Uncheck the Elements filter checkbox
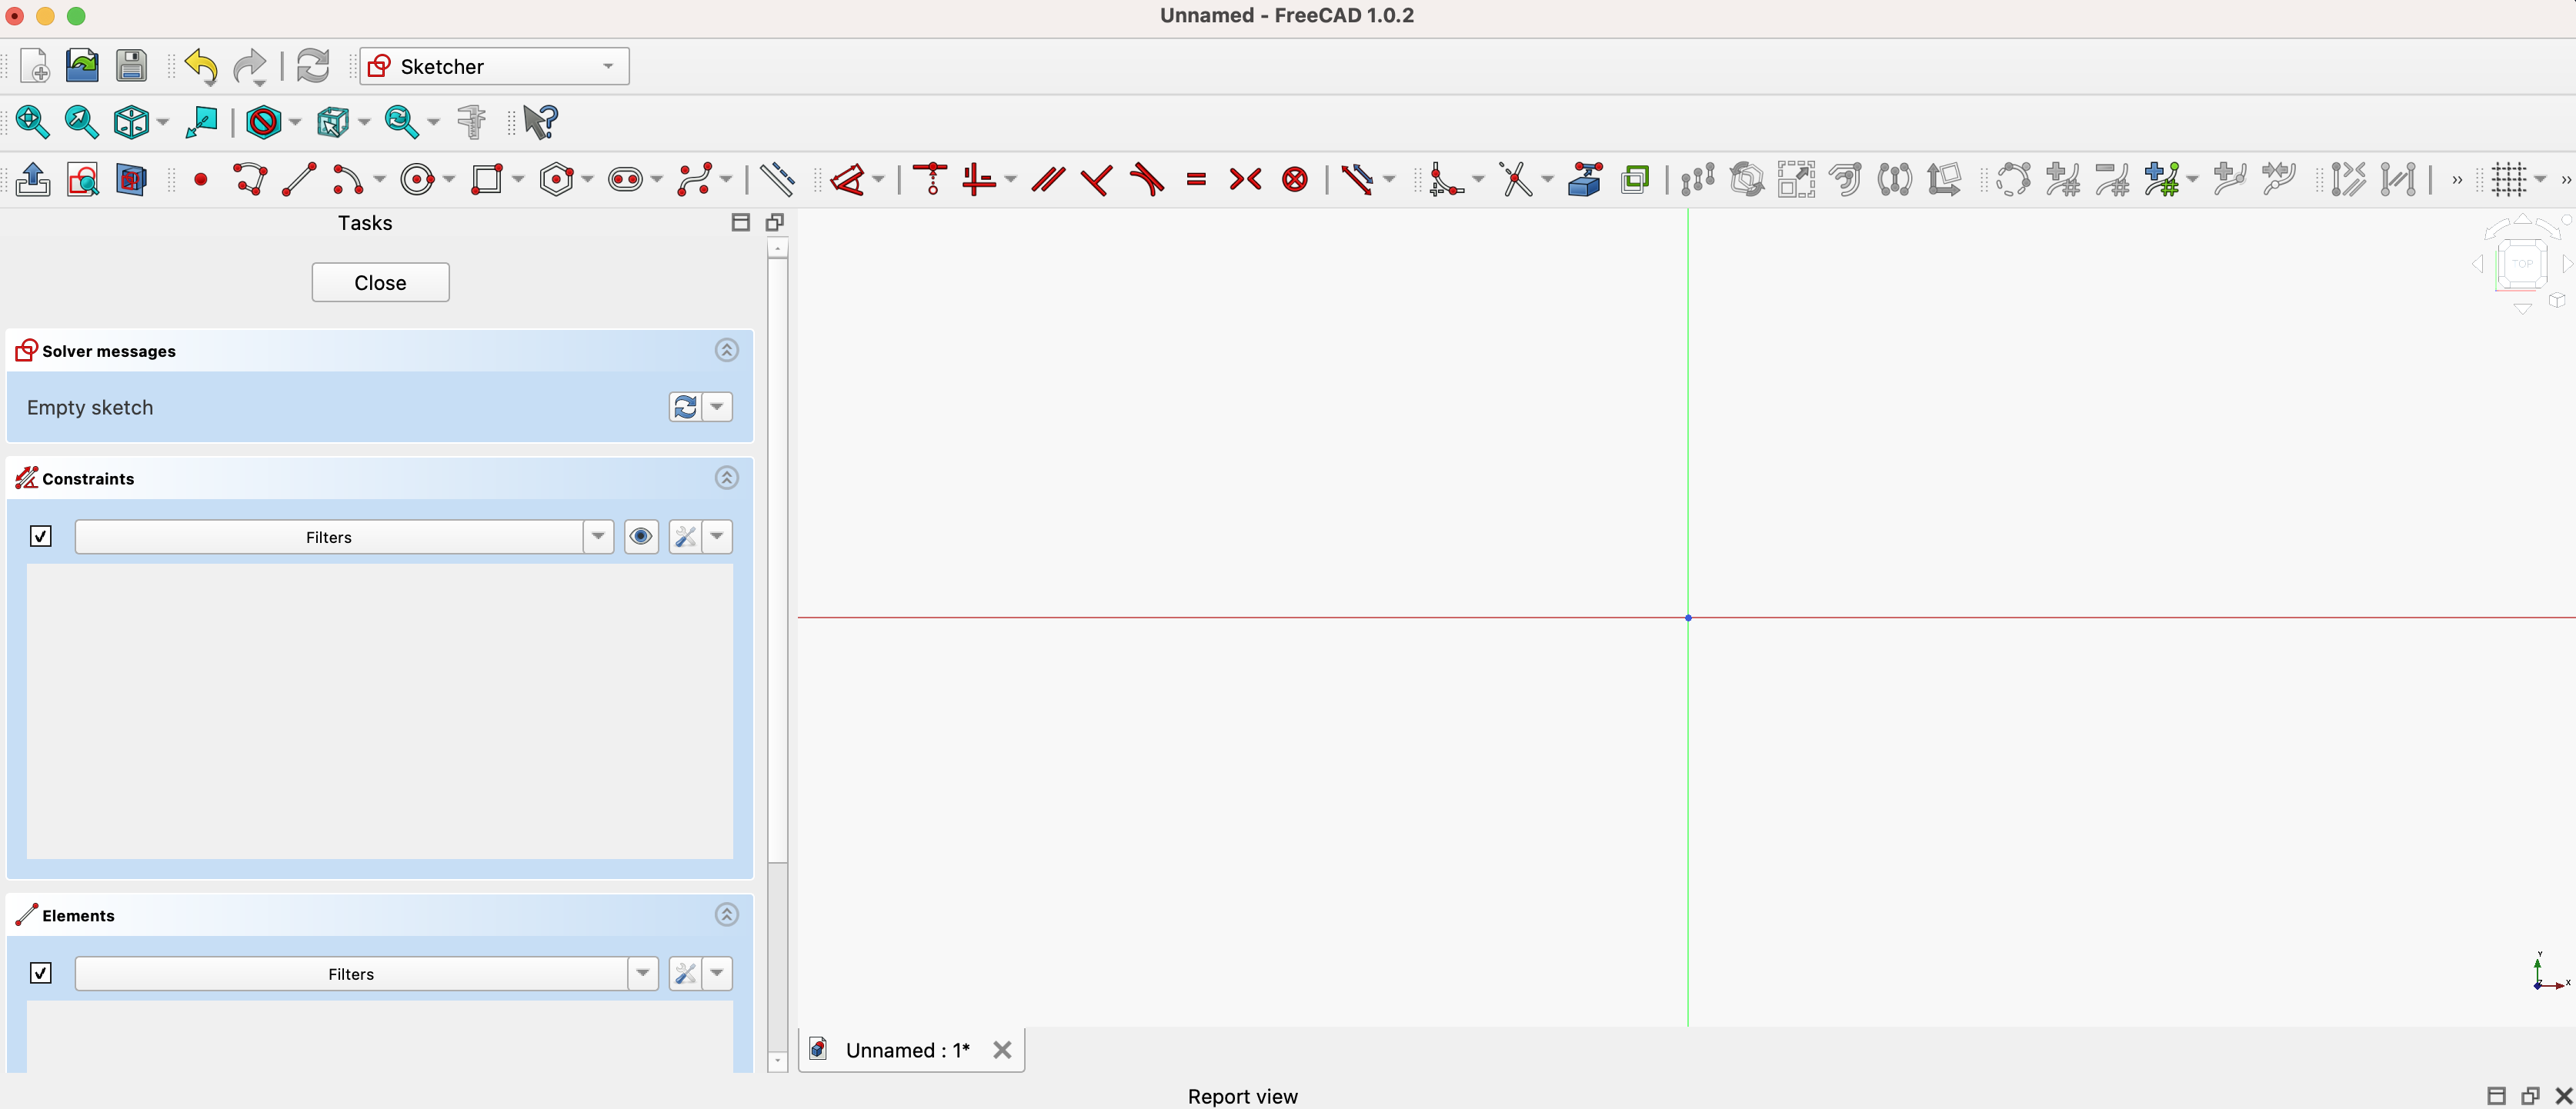 coord(40,972)
